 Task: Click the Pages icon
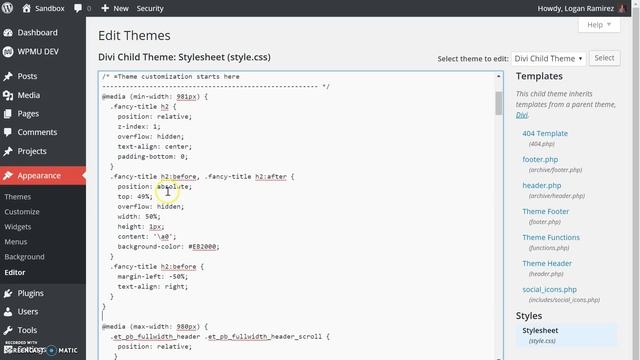pyautogui.click(x=8, y=114)
